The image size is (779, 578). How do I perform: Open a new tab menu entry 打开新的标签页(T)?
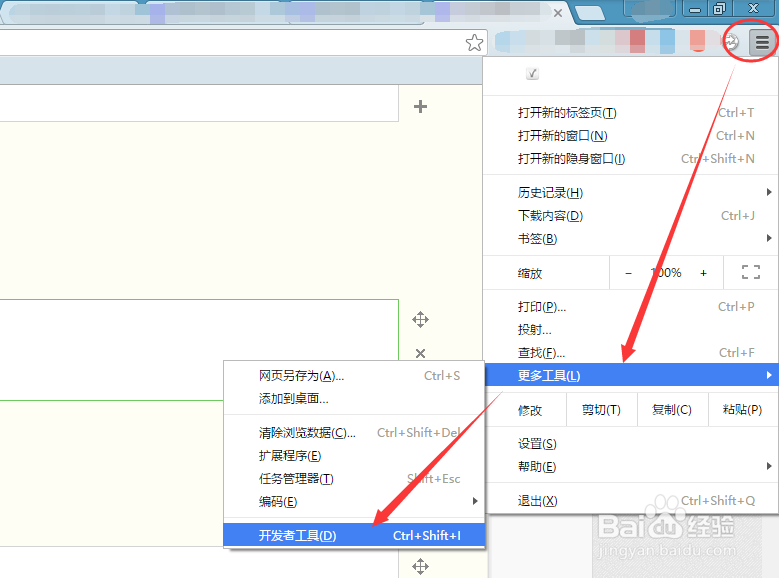631,113
